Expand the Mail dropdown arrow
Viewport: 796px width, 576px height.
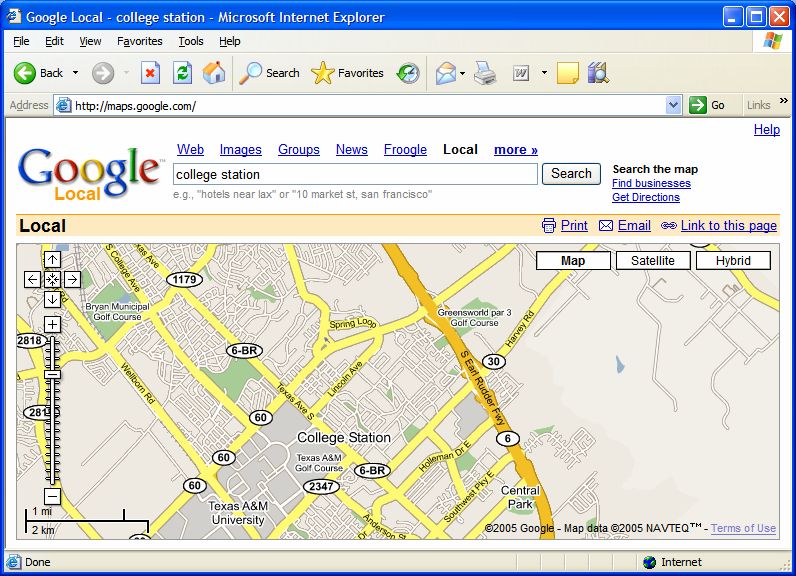coord(462,73)
